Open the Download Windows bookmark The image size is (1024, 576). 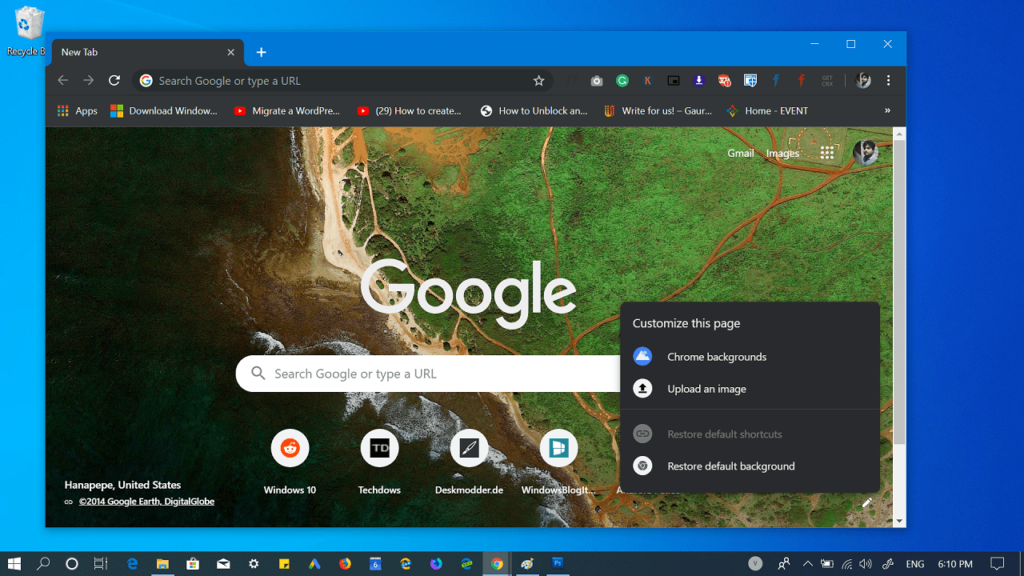click(164, 110)
